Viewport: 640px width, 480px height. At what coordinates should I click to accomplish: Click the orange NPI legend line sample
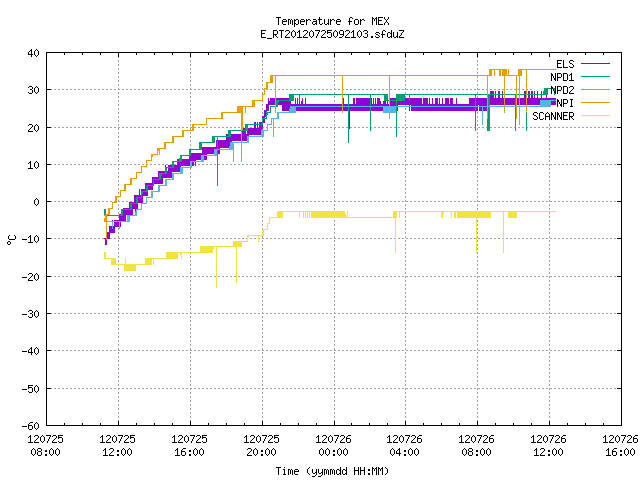click(595, 103)
